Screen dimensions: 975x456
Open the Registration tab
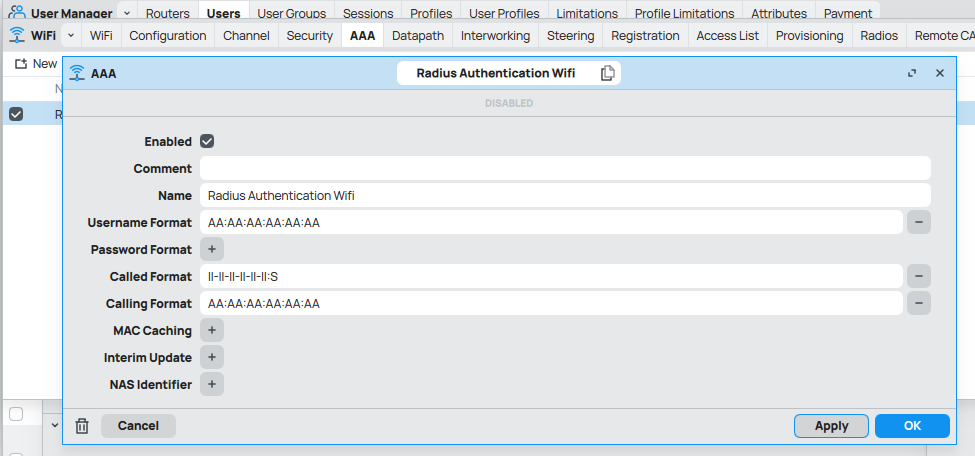click(x=645, y=35)
